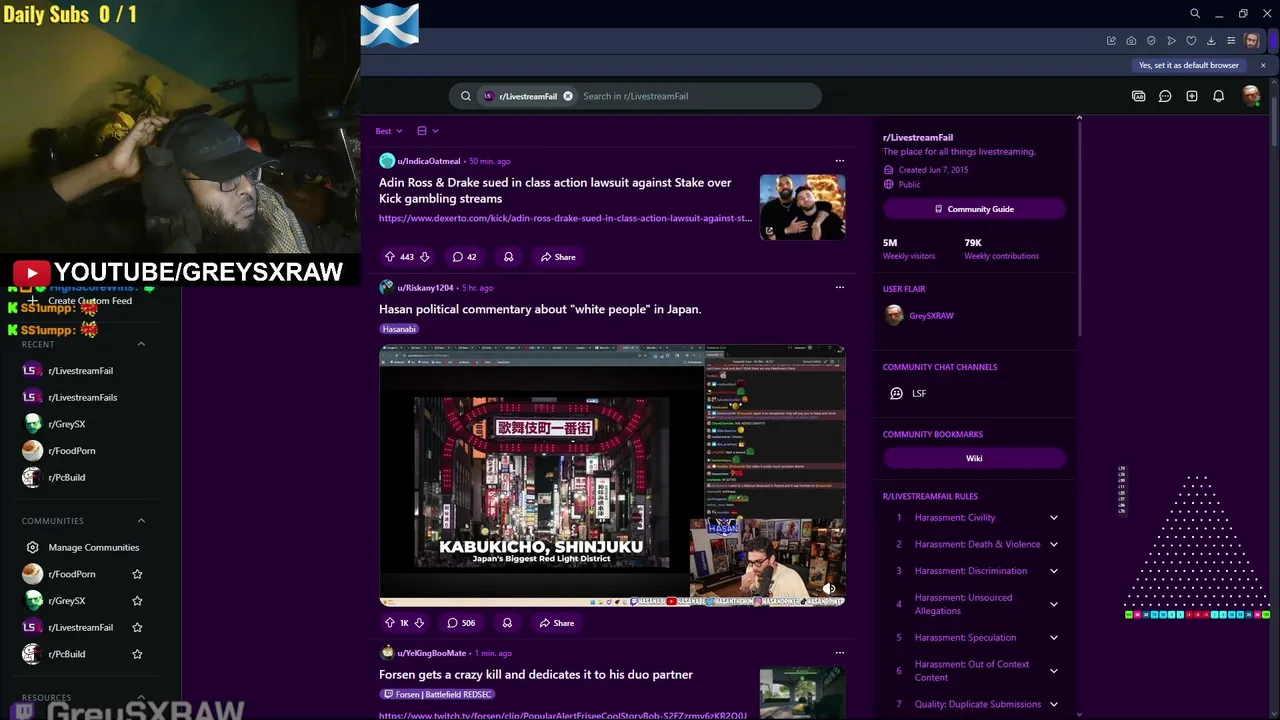Take a snapshot with the camera icon

coord(1131,41)
